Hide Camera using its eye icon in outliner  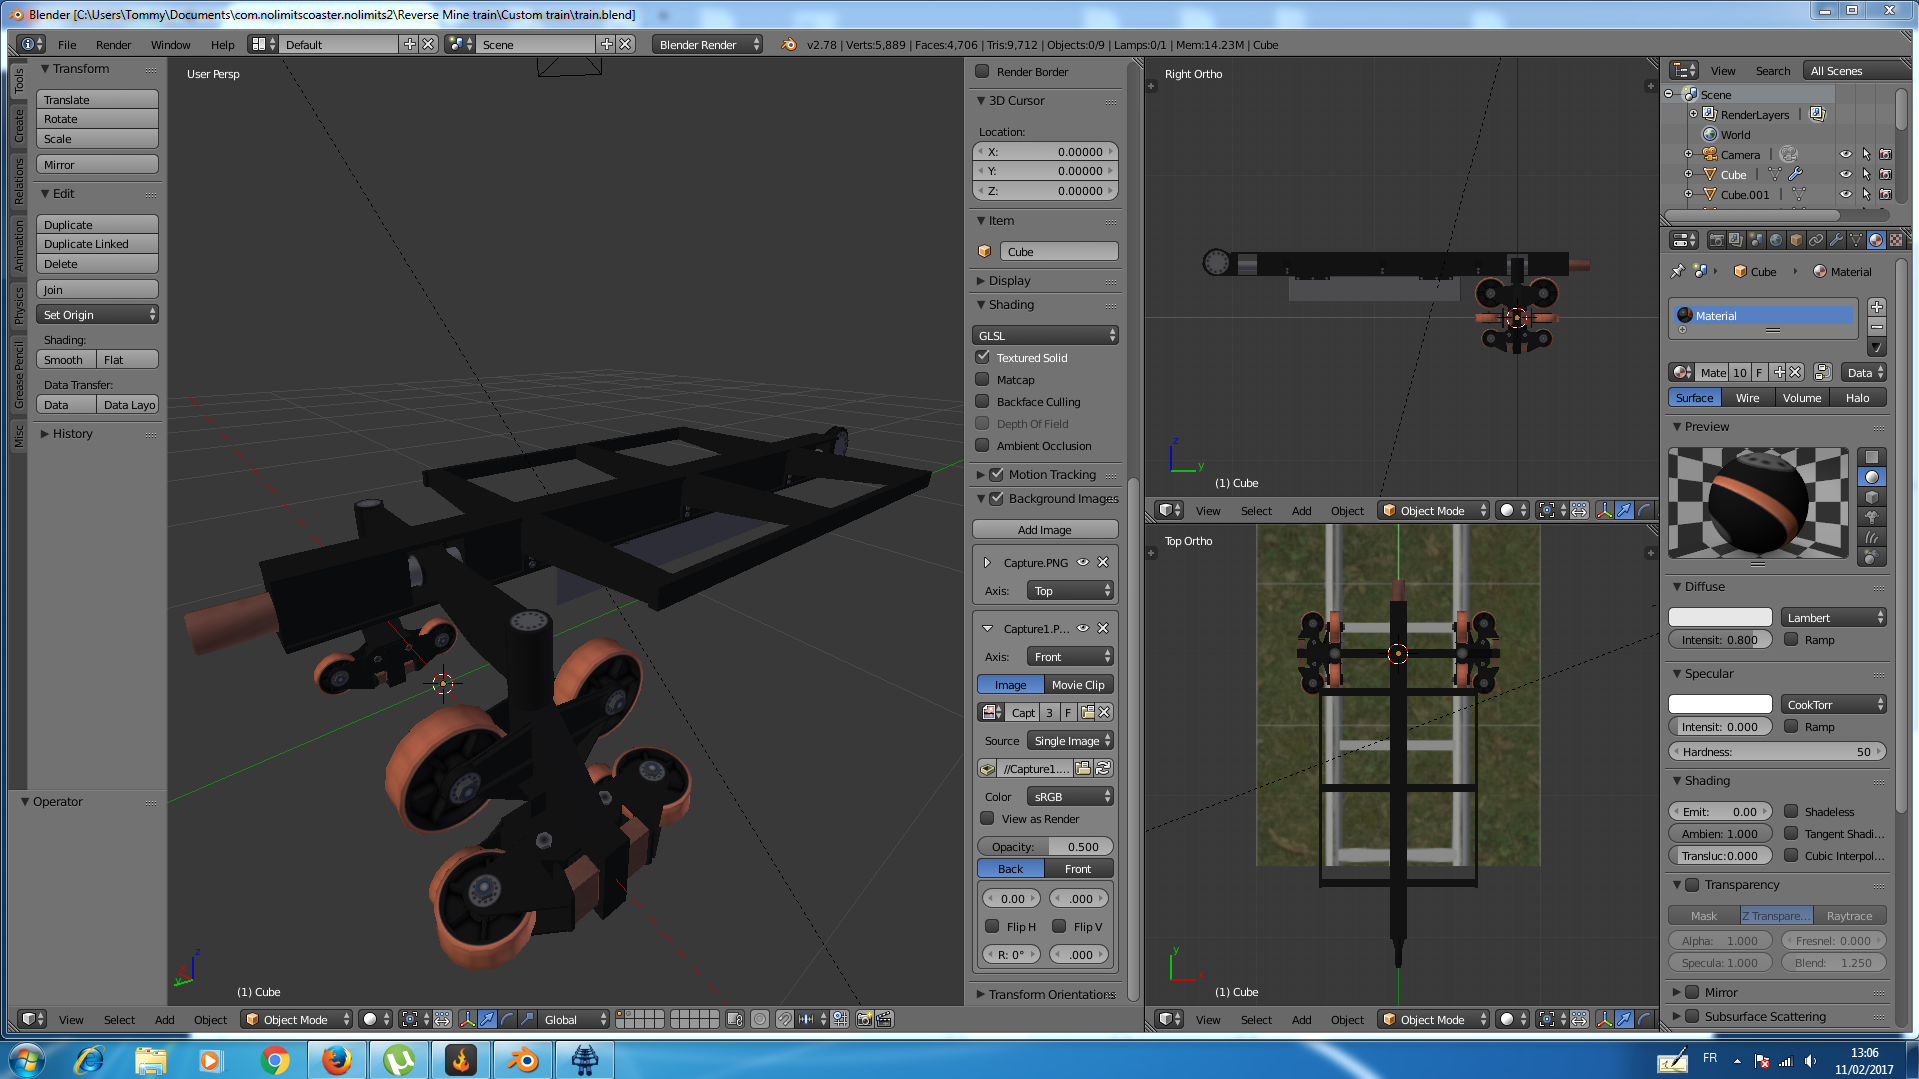click(x=1845, y=155)
